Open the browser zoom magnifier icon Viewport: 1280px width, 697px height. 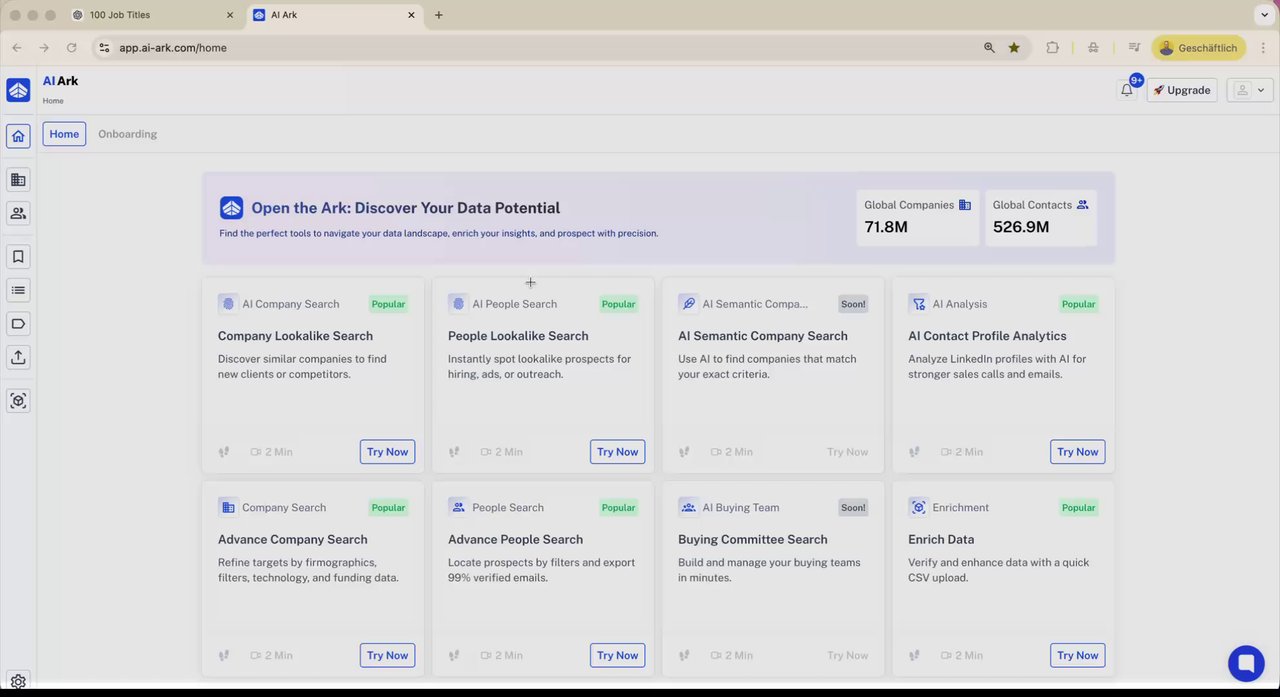click(989, 47)
